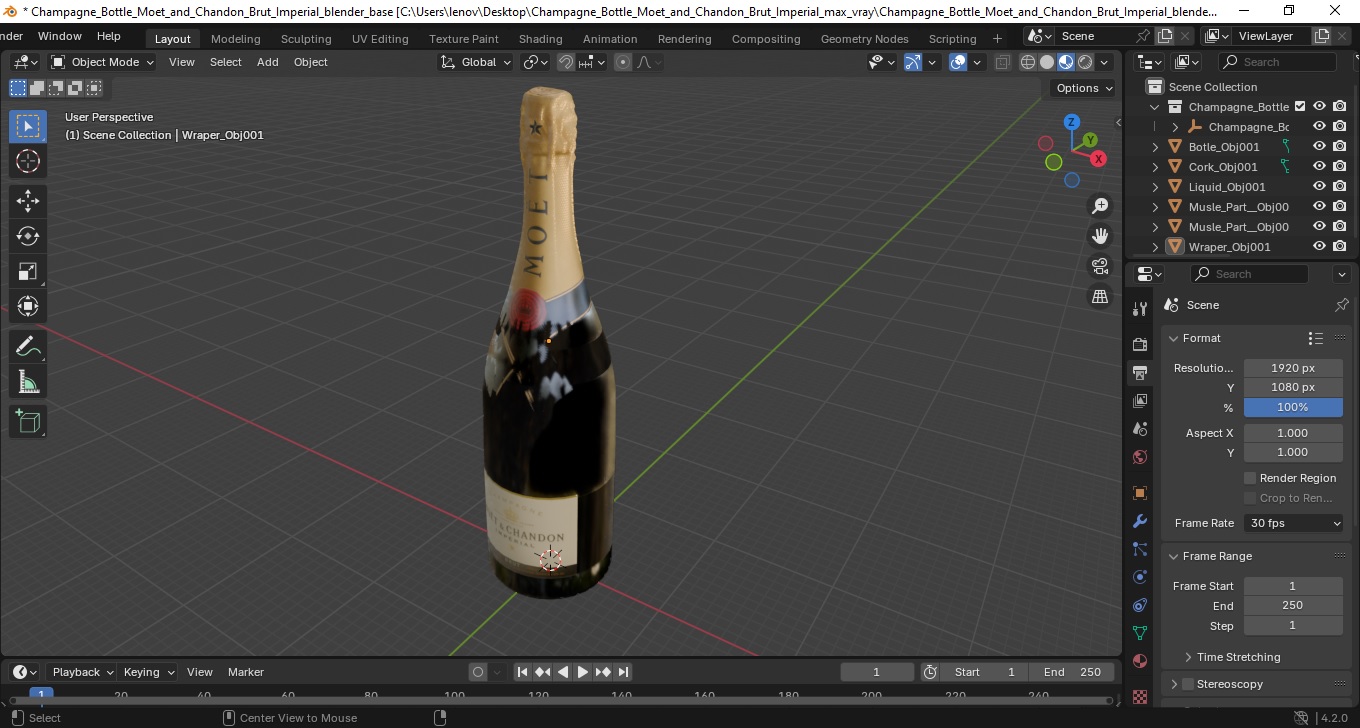1360x728 pixels.
Task: Switch to rendered viewport shading
Action: point(1085,62)
